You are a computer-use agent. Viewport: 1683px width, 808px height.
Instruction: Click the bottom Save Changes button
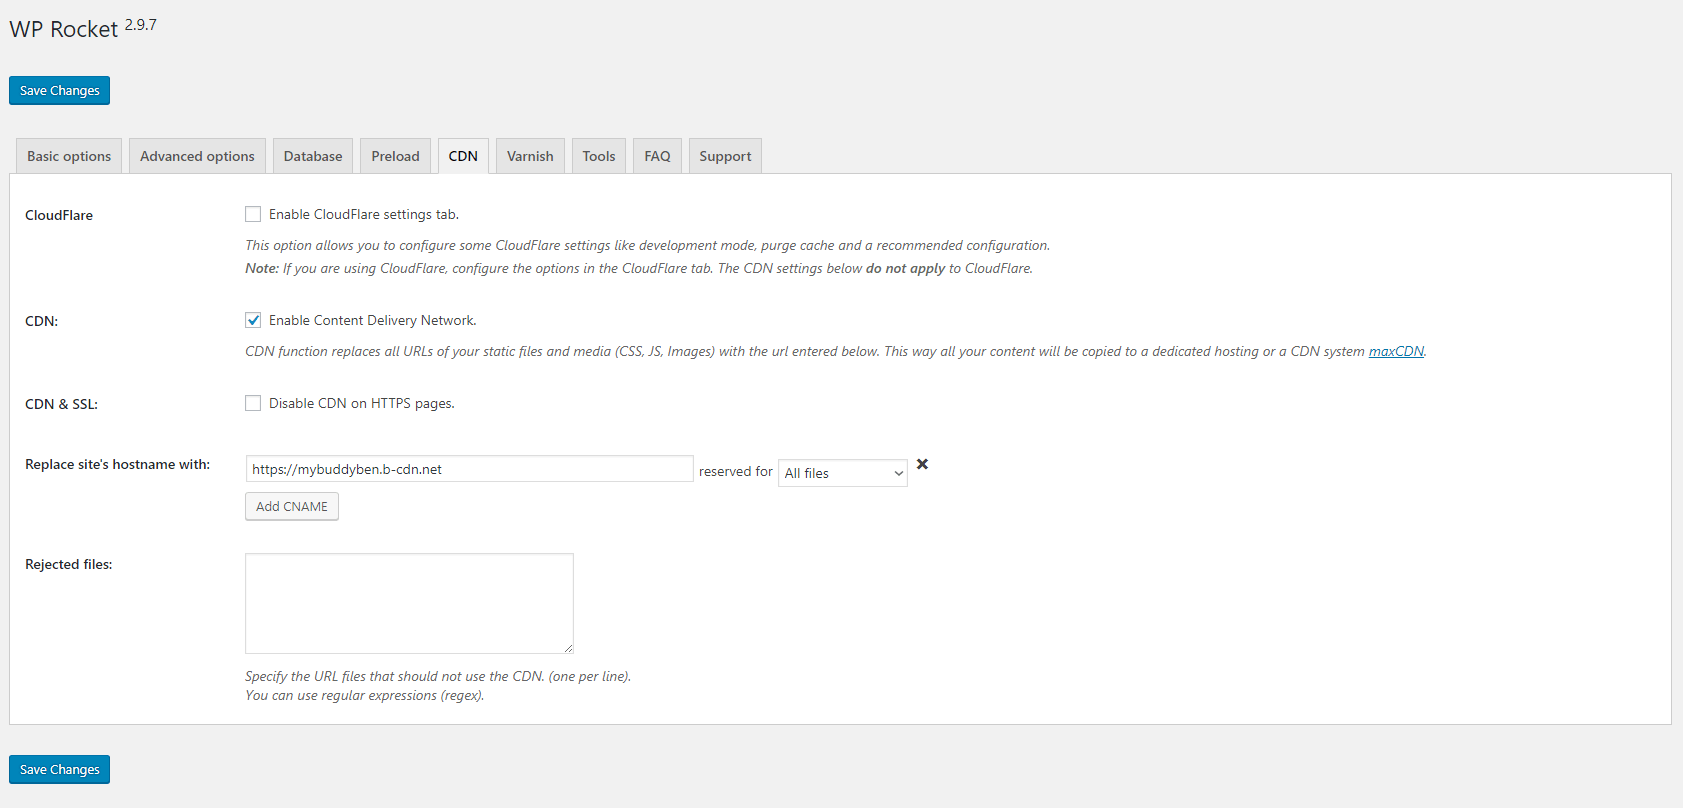pos(59,769)
